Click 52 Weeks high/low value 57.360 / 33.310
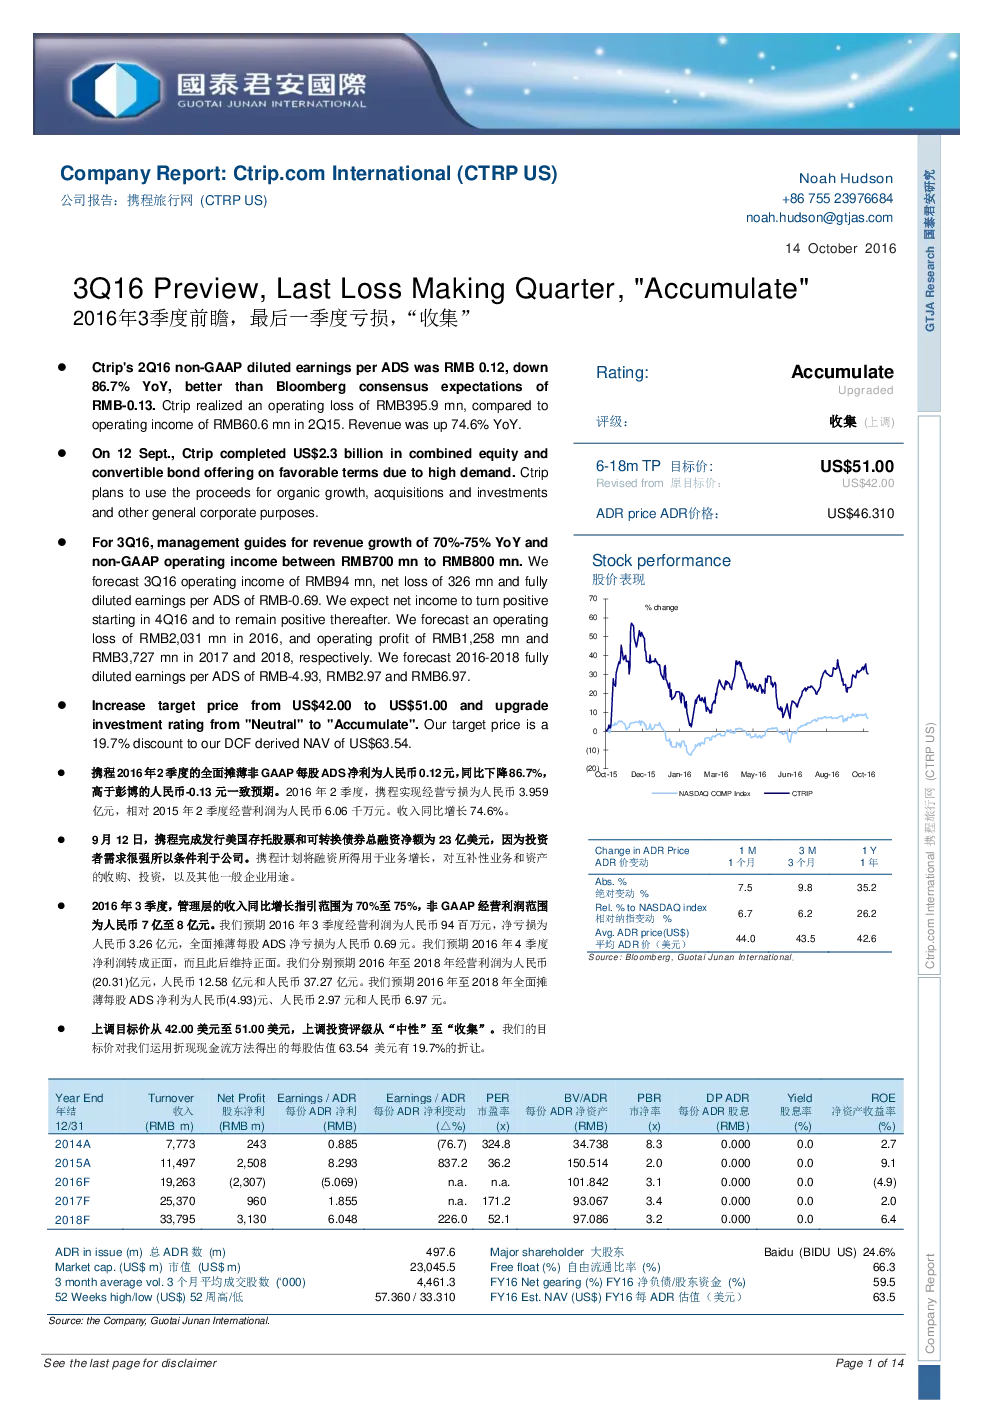The width and height of the screenshot is (992, 1403). pyautogui.click(x=415, y=1297)
